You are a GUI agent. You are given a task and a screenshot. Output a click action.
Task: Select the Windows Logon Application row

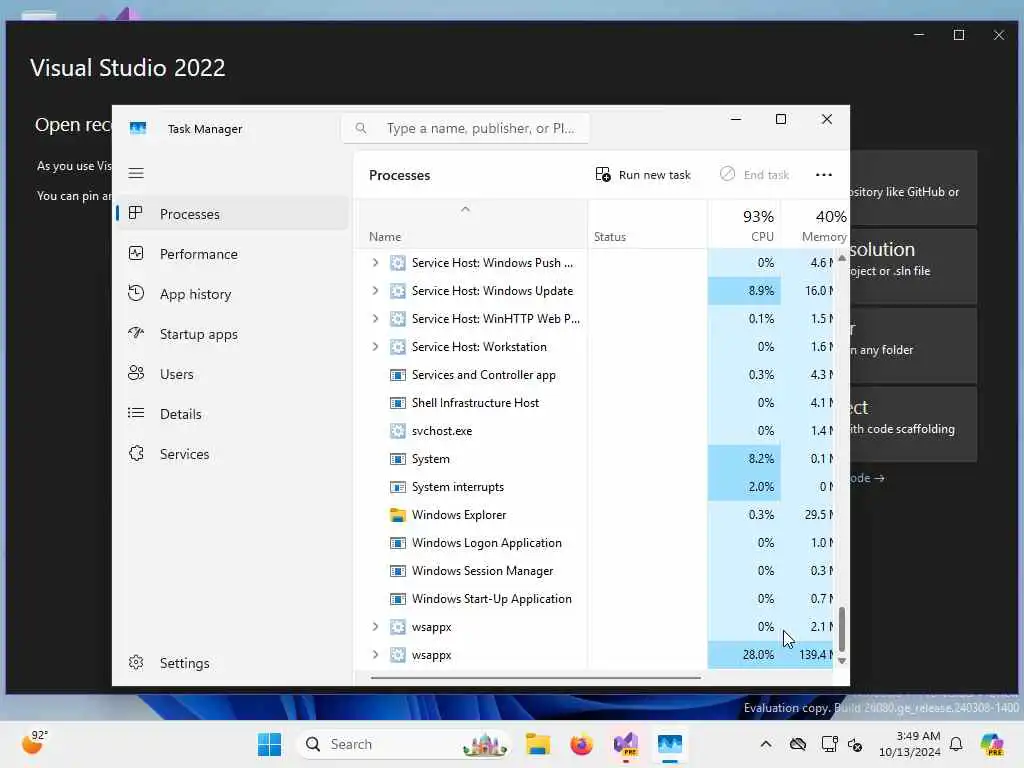[x=594, y=543]
